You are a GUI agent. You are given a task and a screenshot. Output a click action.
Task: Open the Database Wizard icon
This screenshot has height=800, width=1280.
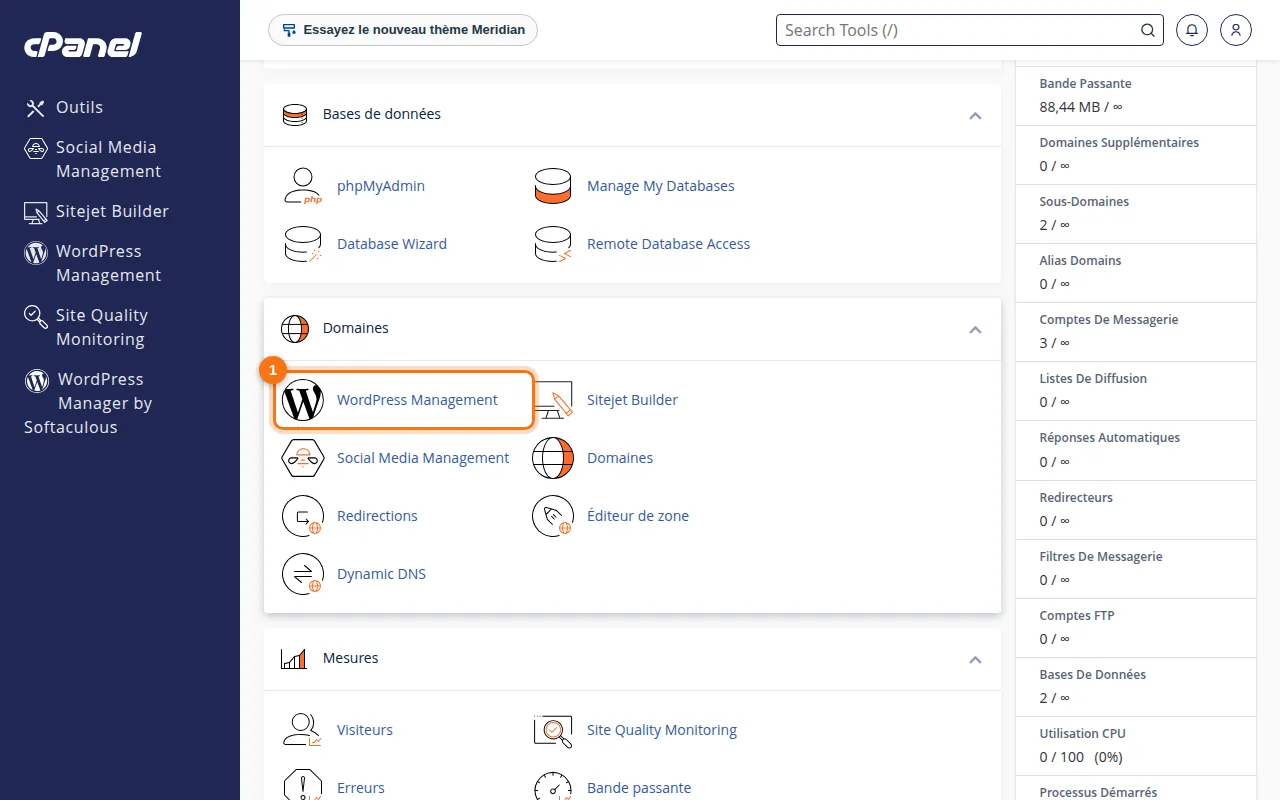[302, 244]
